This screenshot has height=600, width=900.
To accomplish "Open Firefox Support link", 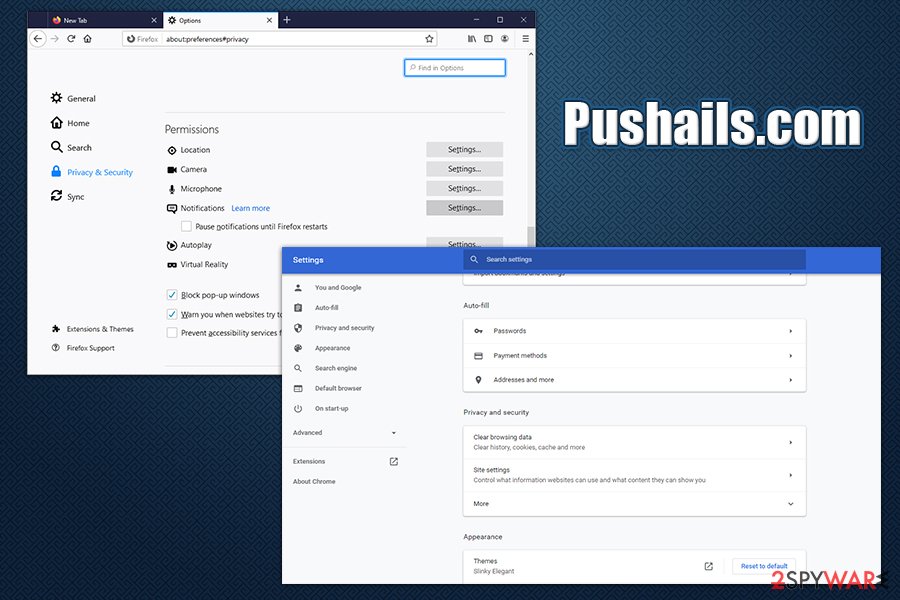I will tap(83, 348).
